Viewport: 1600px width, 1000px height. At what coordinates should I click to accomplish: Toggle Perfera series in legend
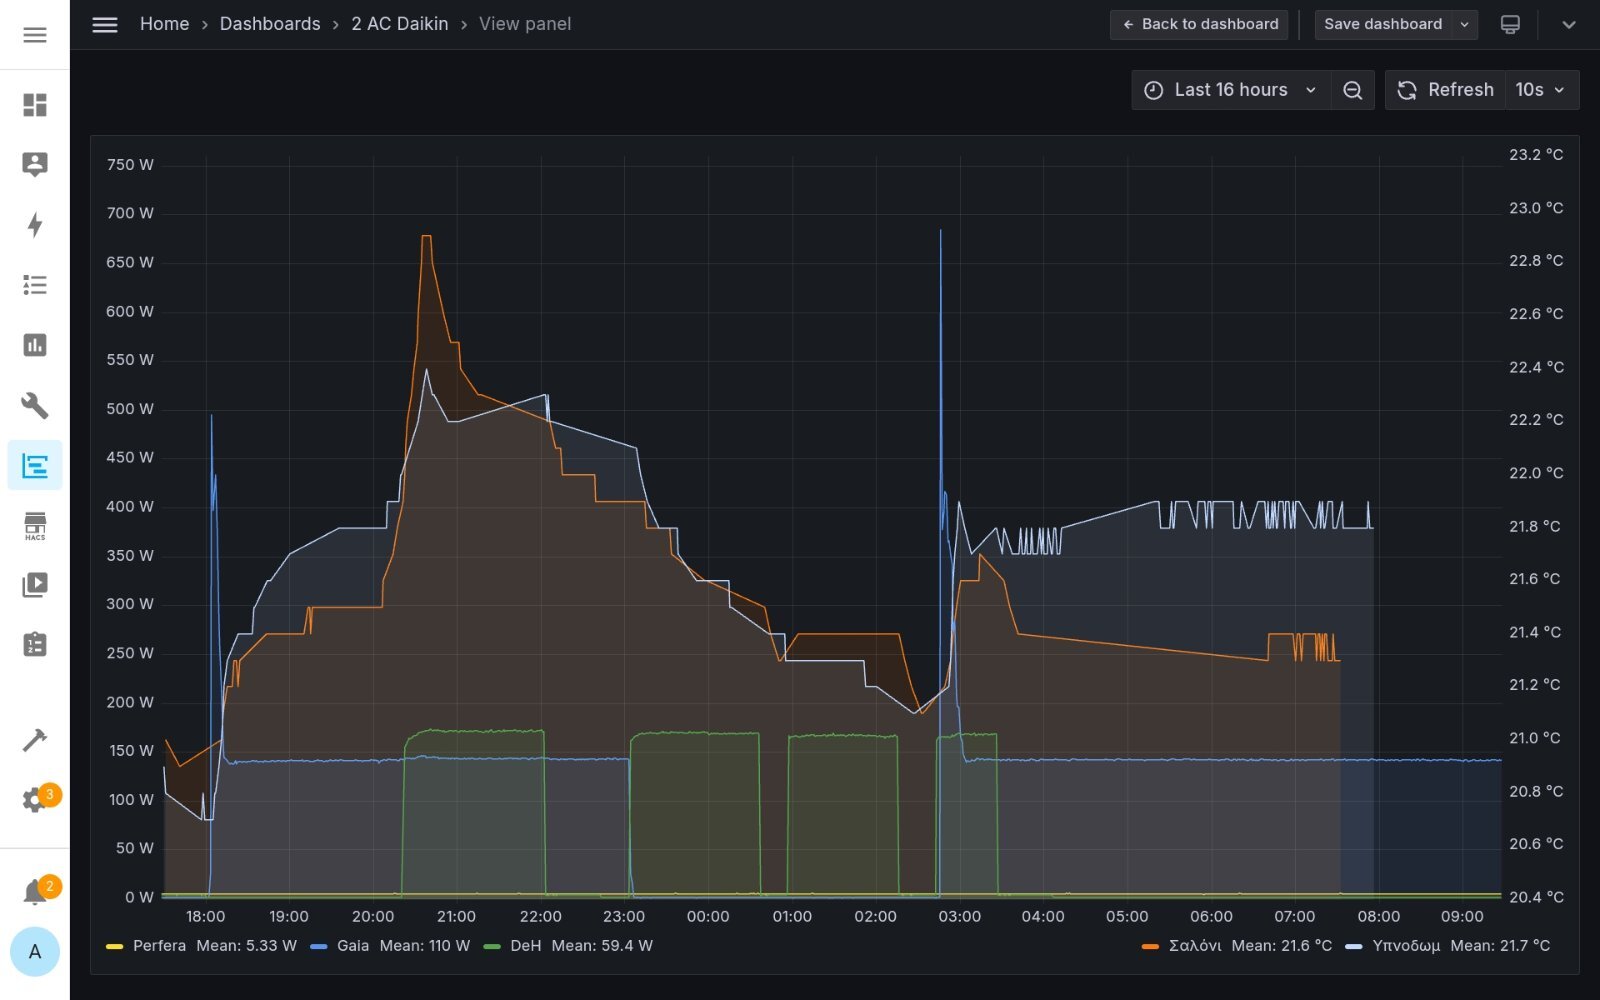159,946
